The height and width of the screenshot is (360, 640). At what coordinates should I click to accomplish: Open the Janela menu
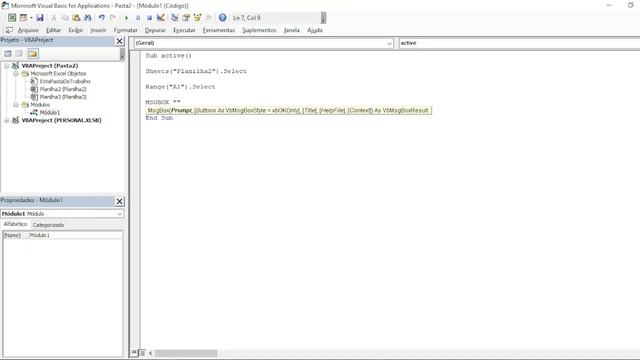click(x=291, y=30)
